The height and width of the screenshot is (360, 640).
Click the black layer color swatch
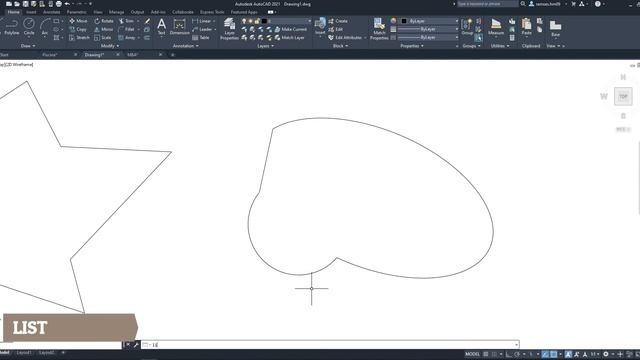tap(264, 21)
